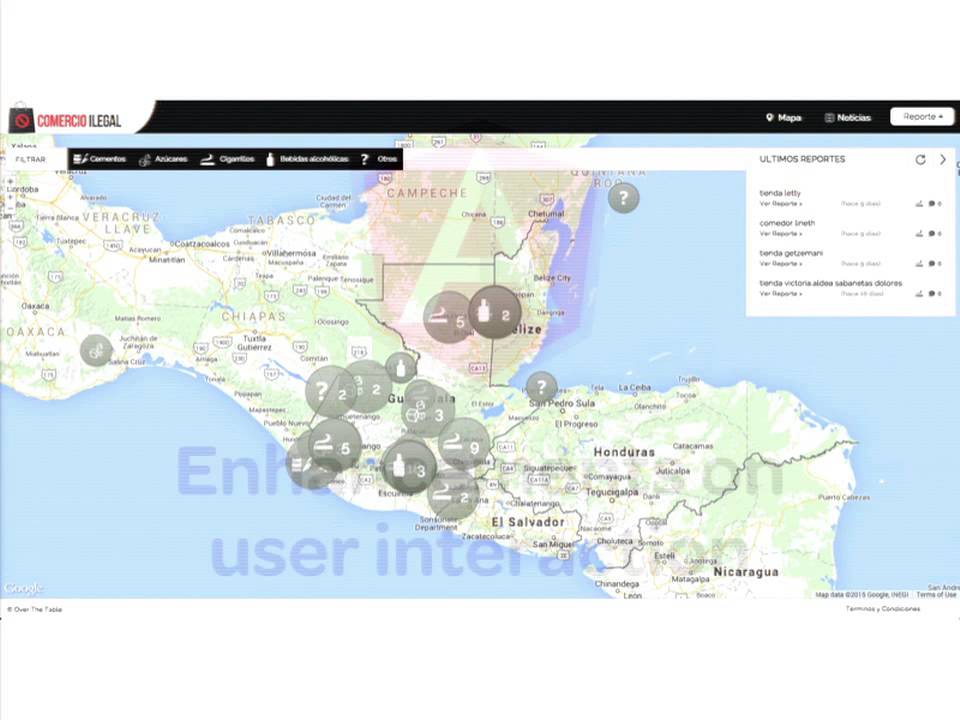
Task: Open the cigarette marker with 5 near Belize
Action: 447,317
